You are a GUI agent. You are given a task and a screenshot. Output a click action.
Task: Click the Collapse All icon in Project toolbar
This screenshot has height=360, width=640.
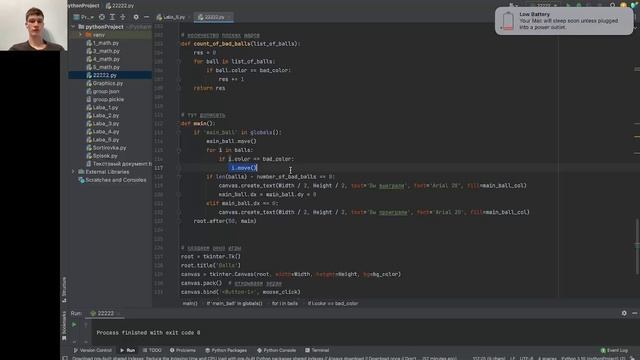point(123,17)
